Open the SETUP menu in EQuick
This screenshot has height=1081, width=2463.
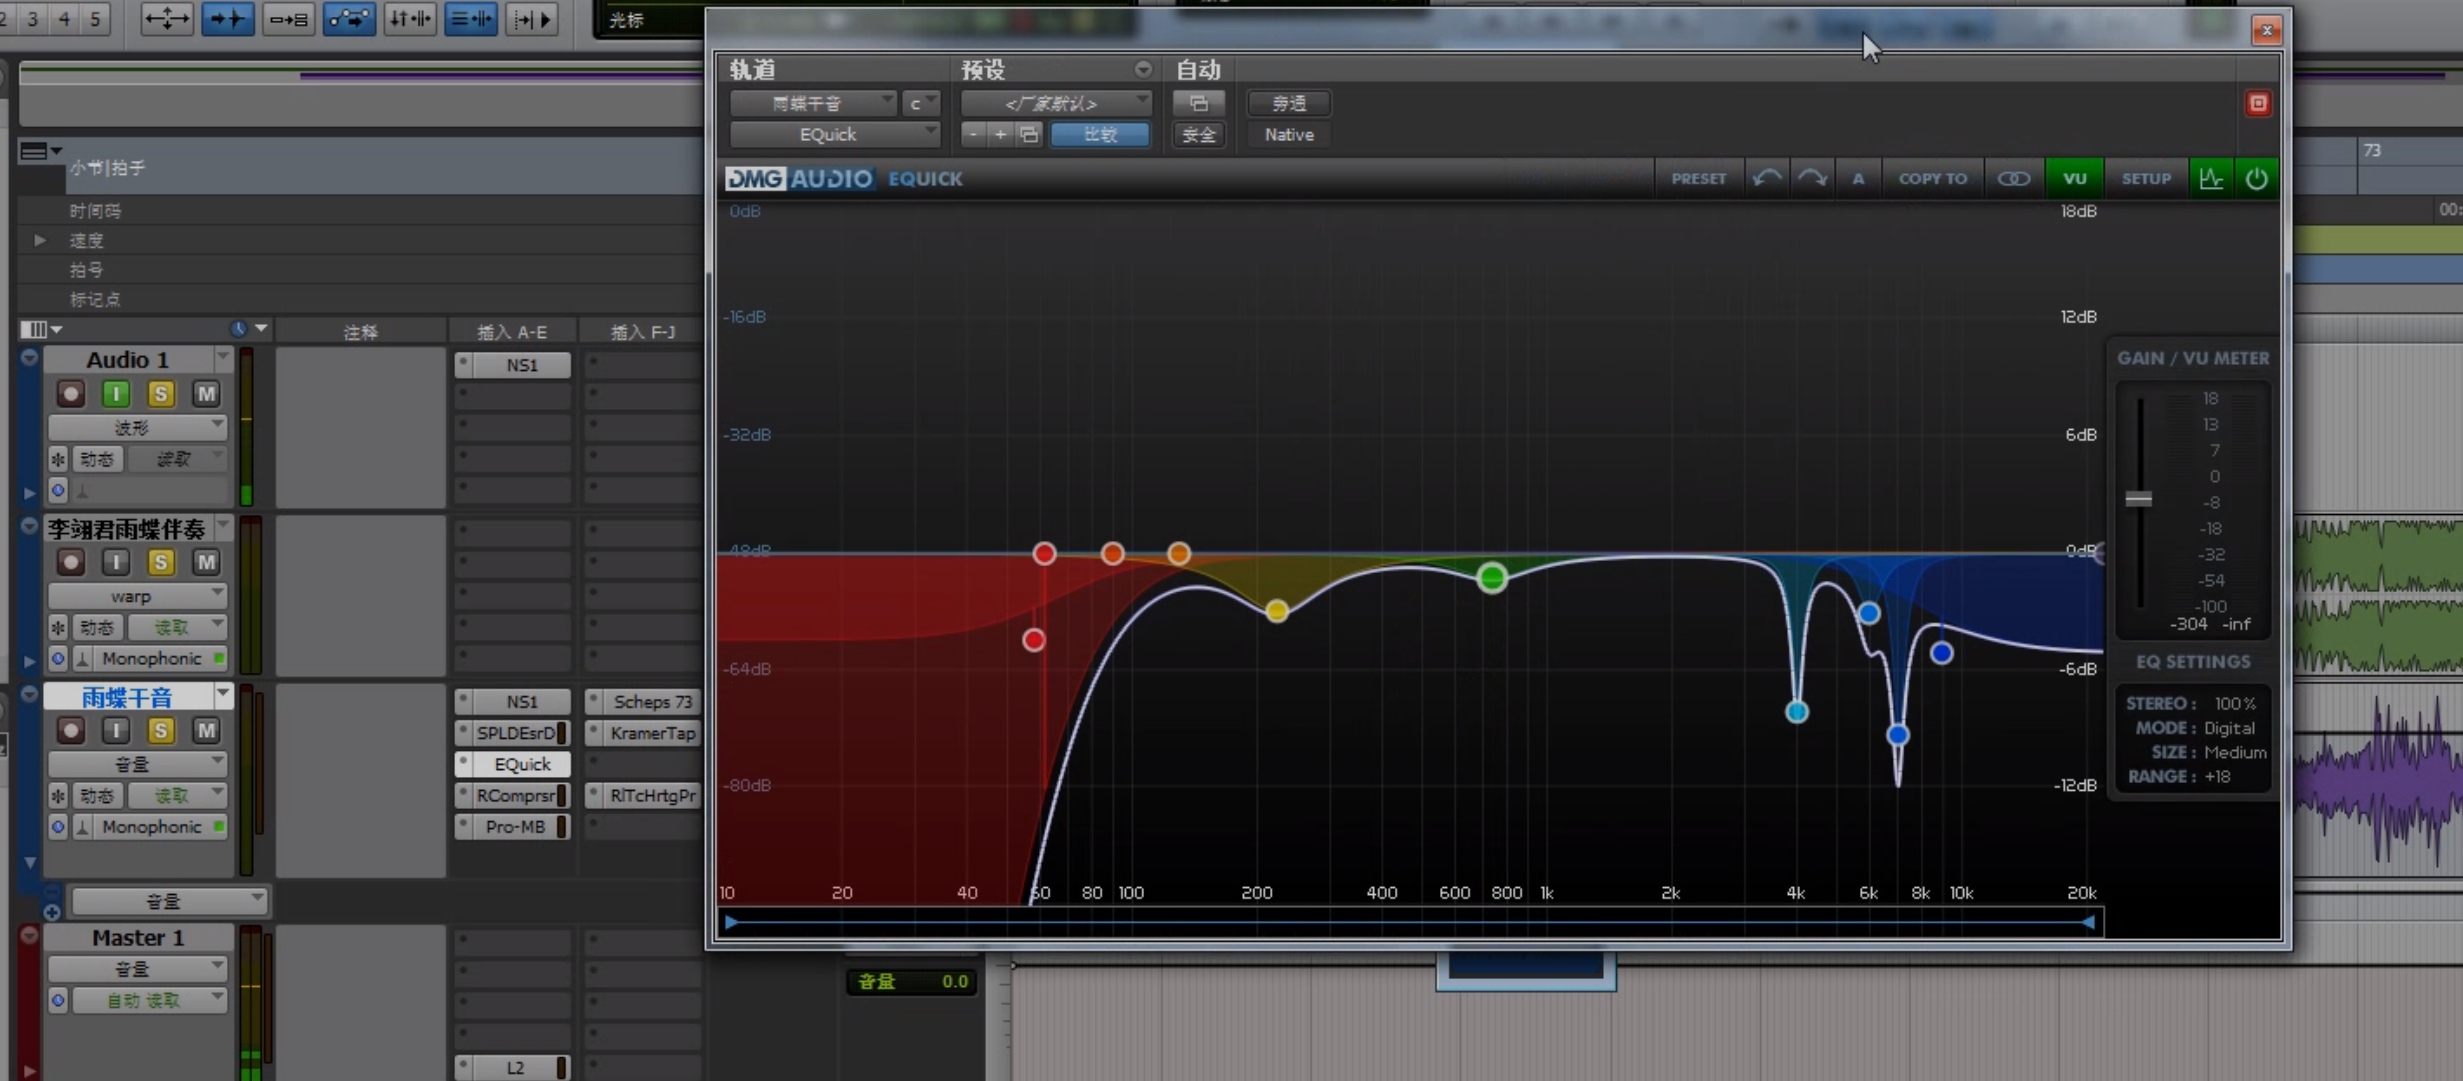[2145, 178]
